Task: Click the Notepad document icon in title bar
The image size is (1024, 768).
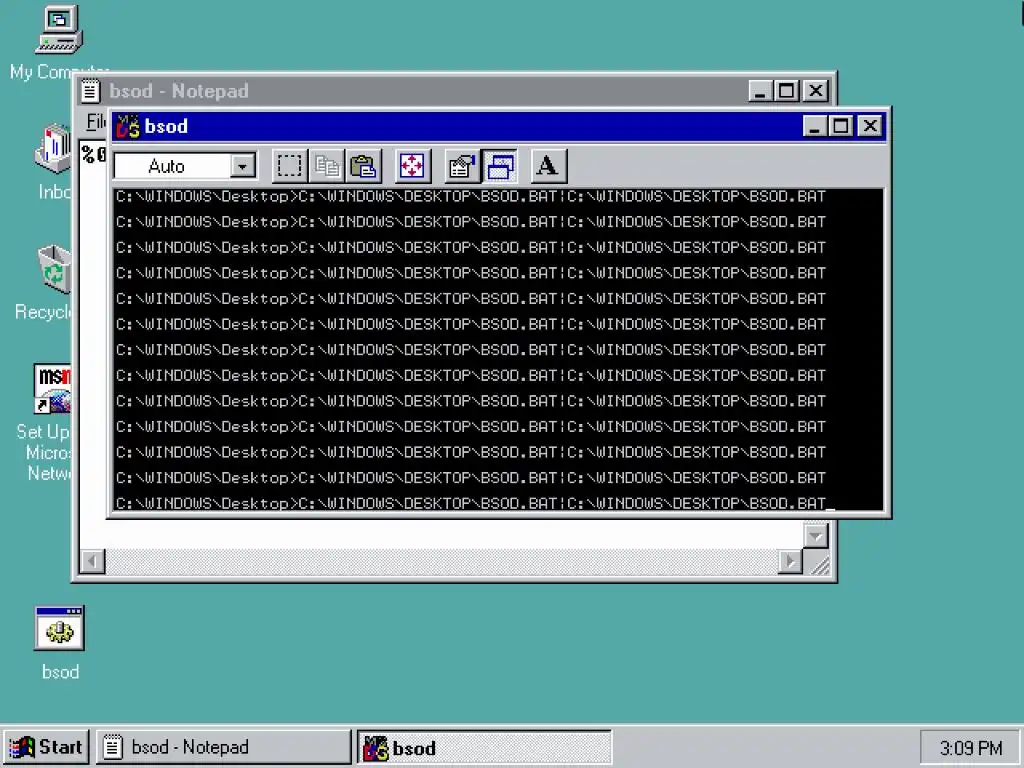Action: (91, 91)
